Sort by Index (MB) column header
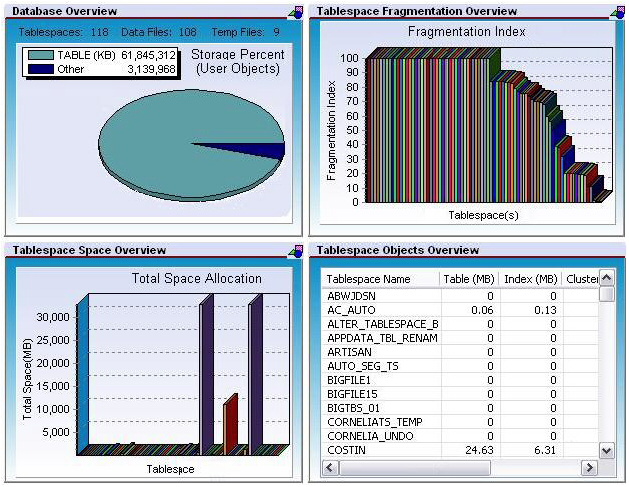629x487 pixels. click(x=531, y=279)
